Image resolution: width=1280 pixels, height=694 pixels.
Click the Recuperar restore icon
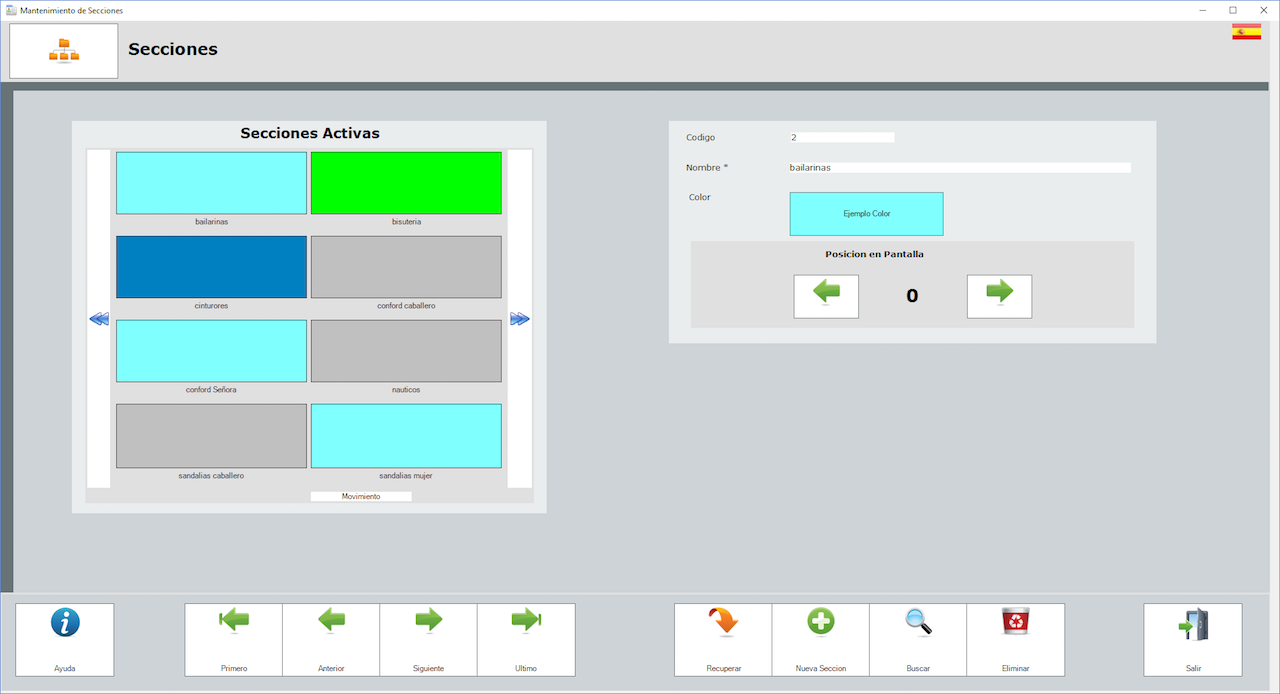(723, 622)
